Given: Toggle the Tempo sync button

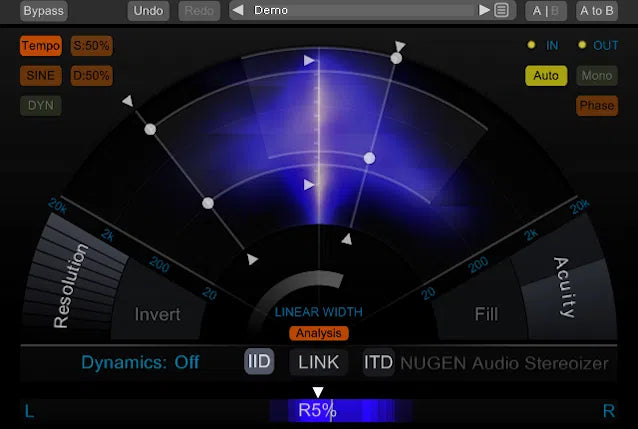Looking at the screenshot, I should coord(41,46).
